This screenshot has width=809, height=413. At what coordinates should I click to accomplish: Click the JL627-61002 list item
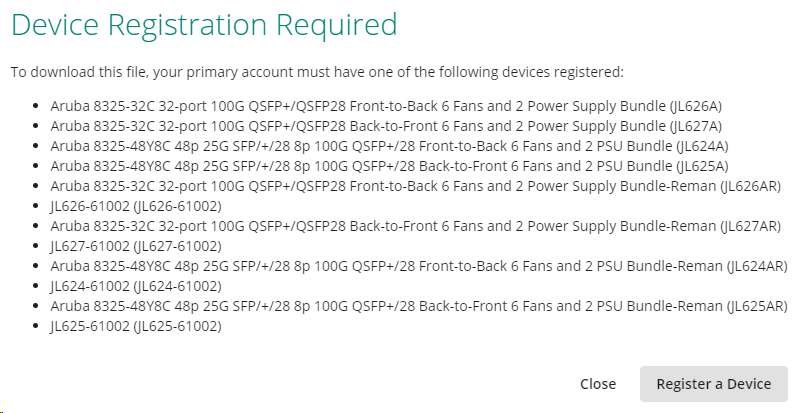pos(136,246)
